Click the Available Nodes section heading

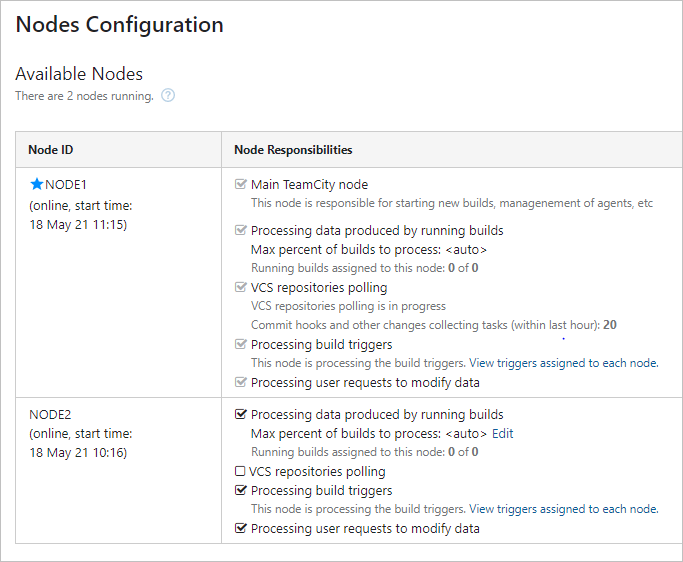tap(79, 74)
